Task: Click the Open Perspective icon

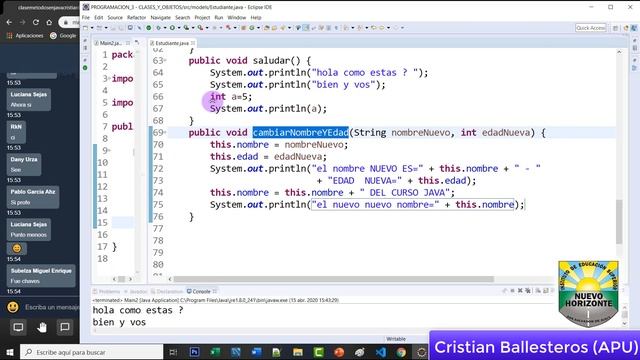Action: point(616,28)
